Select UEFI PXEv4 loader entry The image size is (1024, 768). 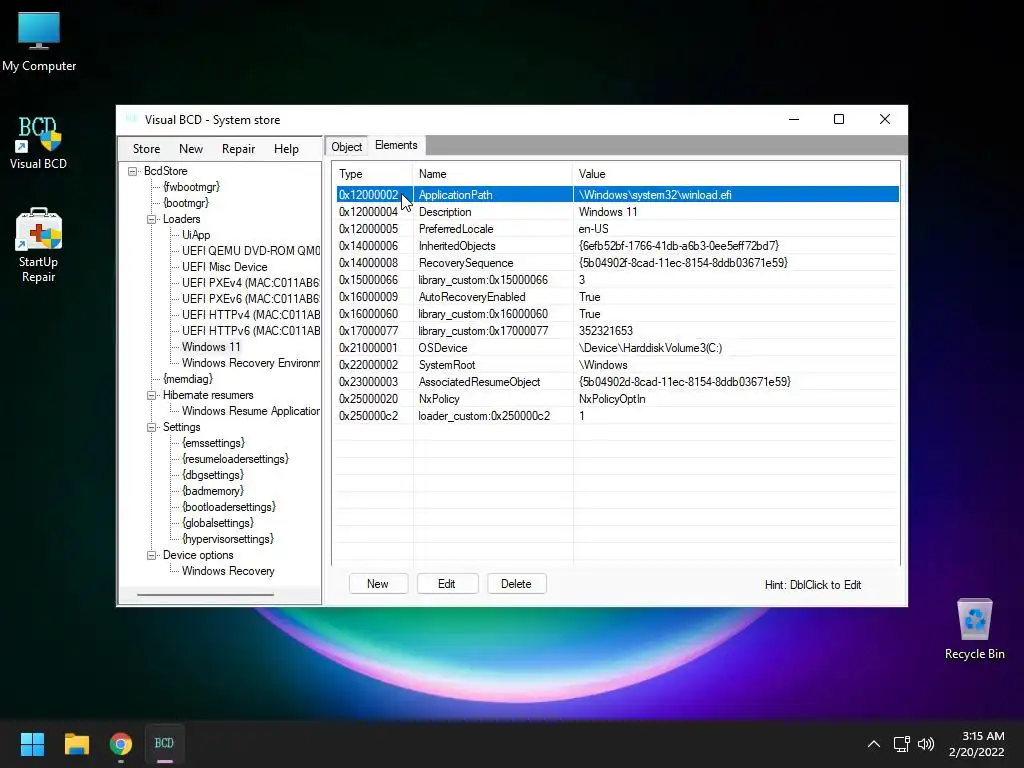click(x=251, y=283)
